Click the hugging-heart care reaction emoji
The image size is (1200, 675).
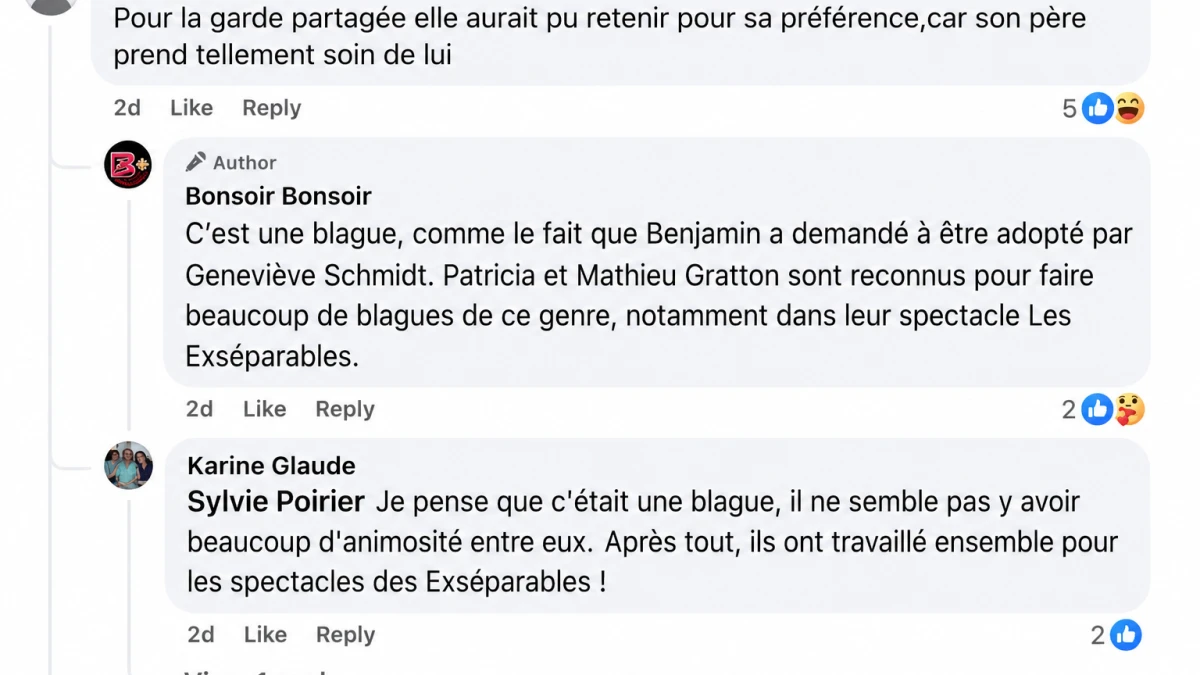click(1129, 409)
